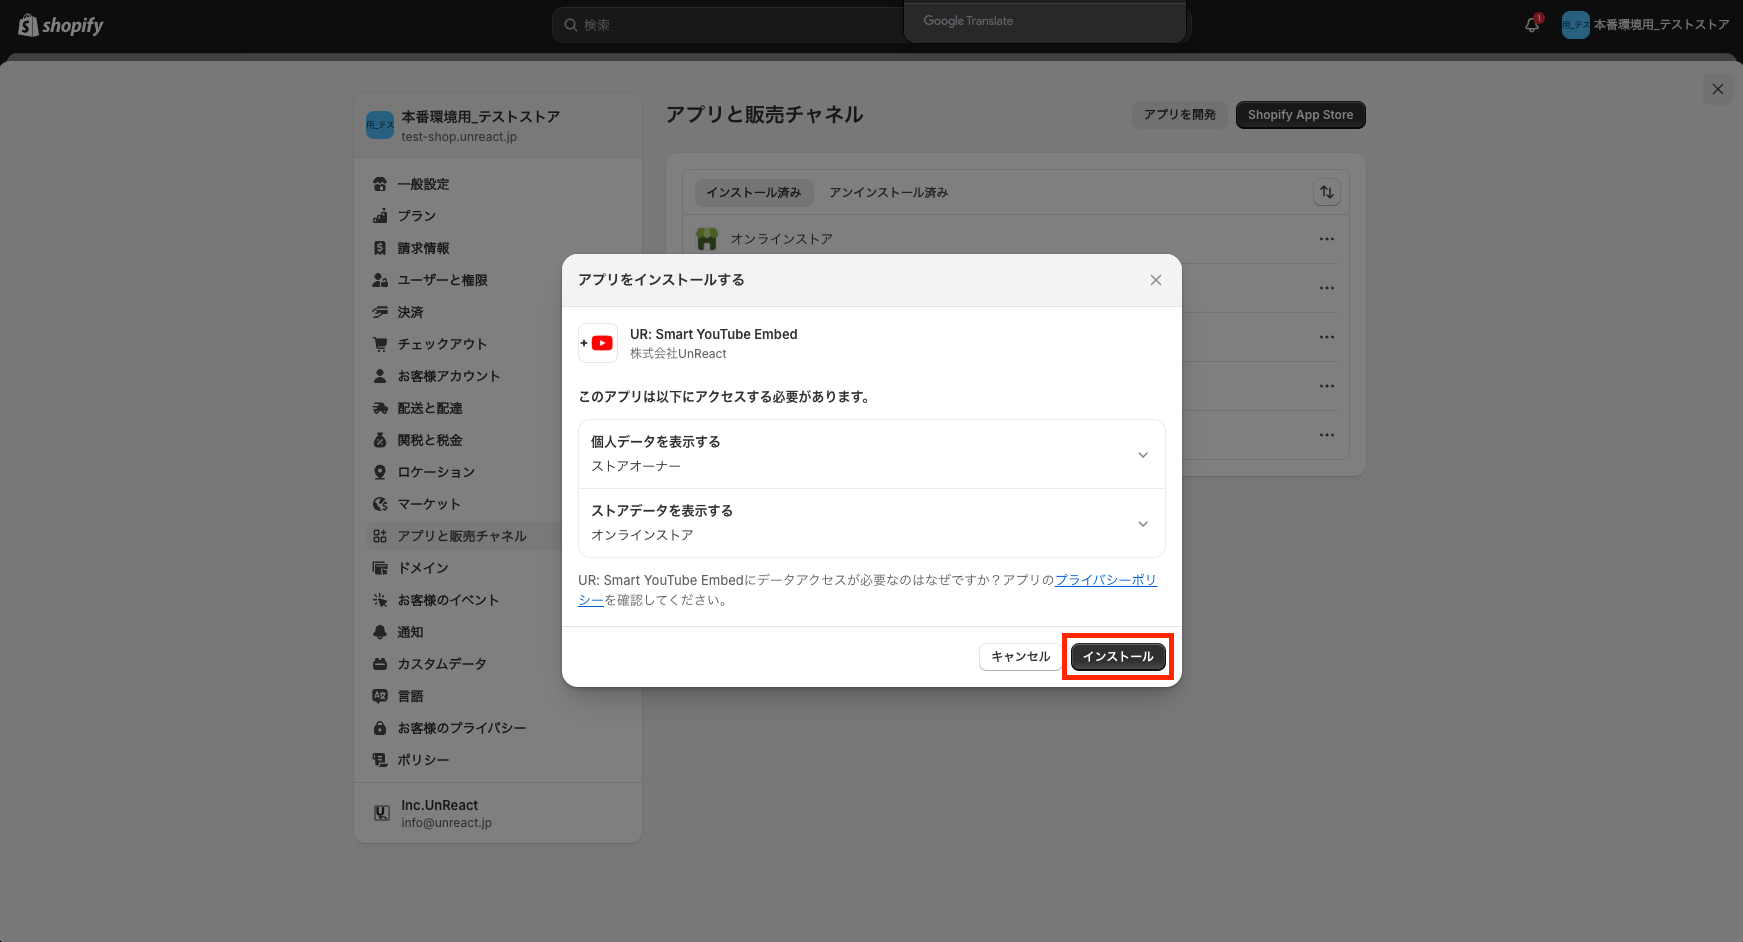Open the notifications bell
Image resolution: width=1743 pixels, height=942 pixels.
pos(1532,24)
